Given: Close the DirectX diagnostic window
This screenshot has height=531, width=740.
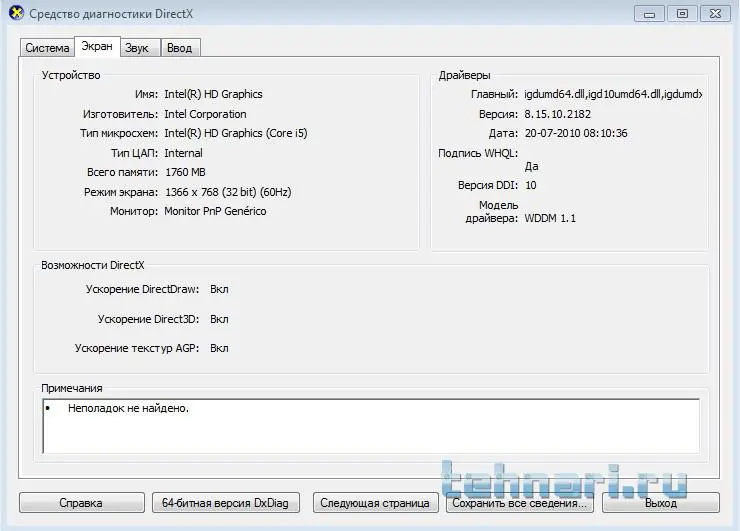Looking at the screenshot, I should pos(715,14).
